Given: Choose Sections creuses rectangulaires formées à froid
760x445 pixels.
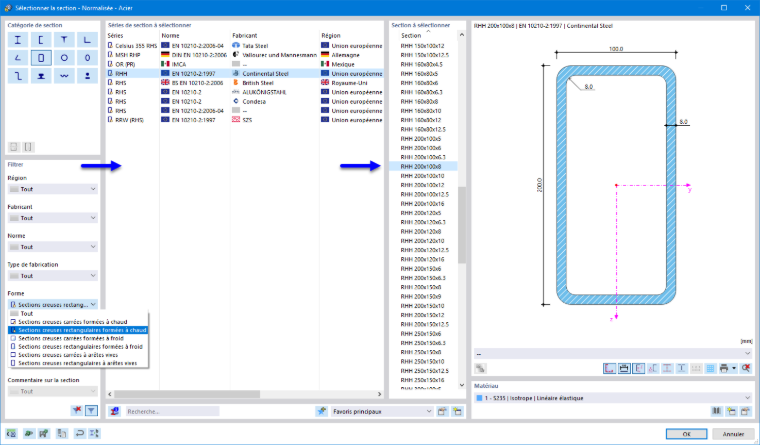Looking at the screenshot, I should [x=78, y=347].
